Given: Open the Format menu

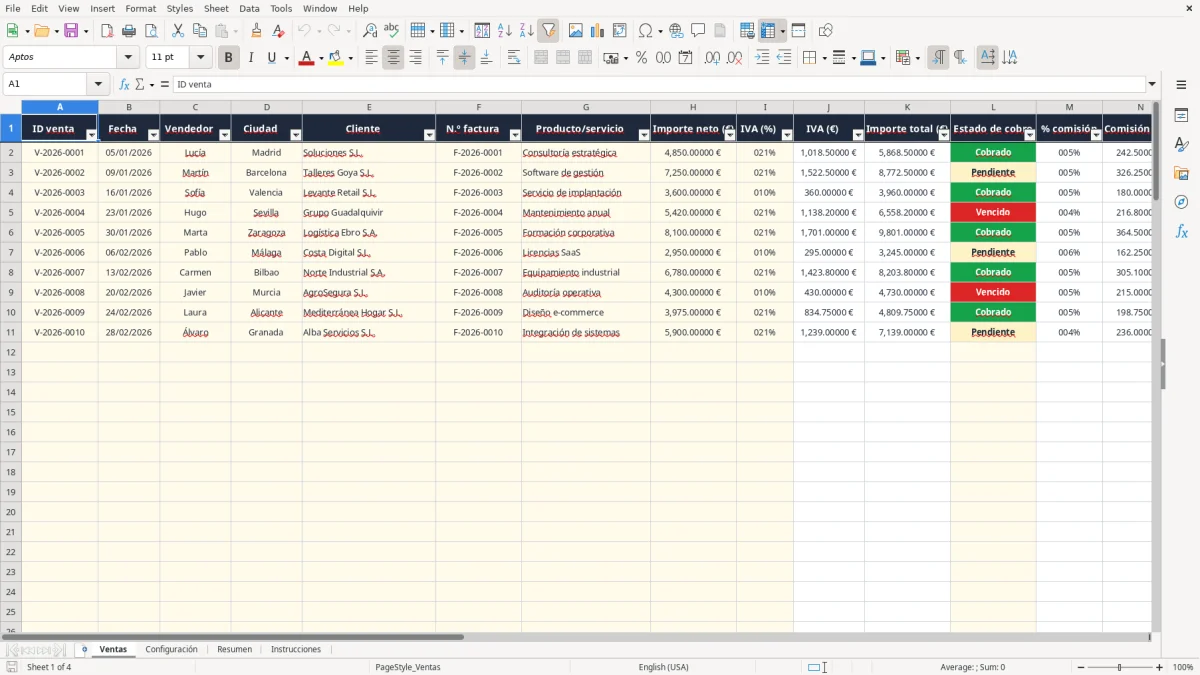Looking at the screenshot, I should [x=141, y=8].
